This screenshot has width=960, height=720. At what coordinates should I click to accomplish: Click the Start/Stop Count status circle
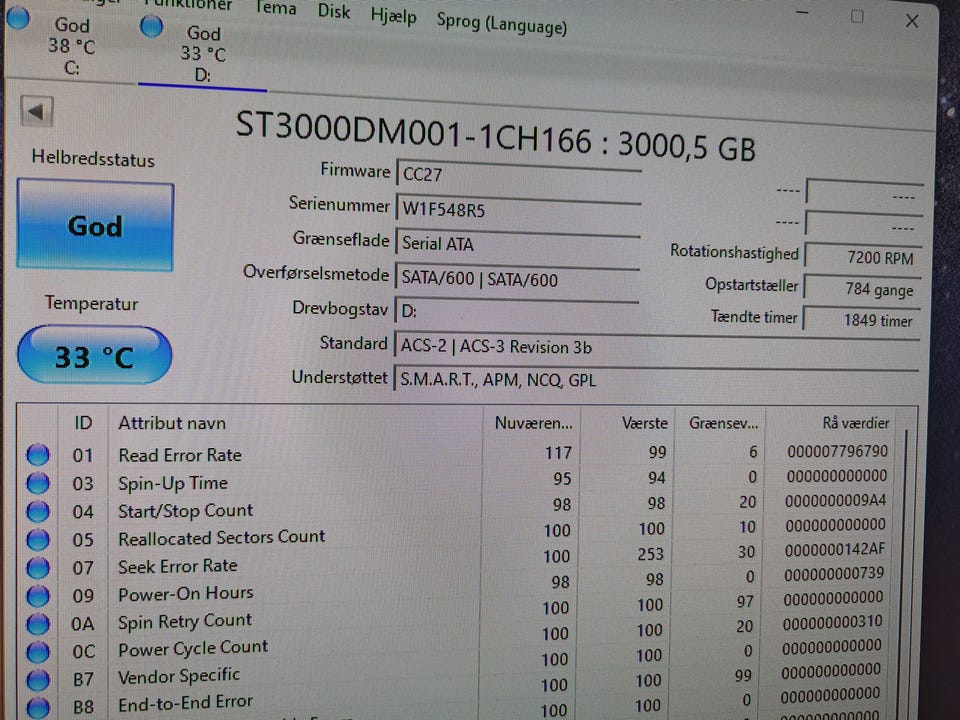(38, 511)
